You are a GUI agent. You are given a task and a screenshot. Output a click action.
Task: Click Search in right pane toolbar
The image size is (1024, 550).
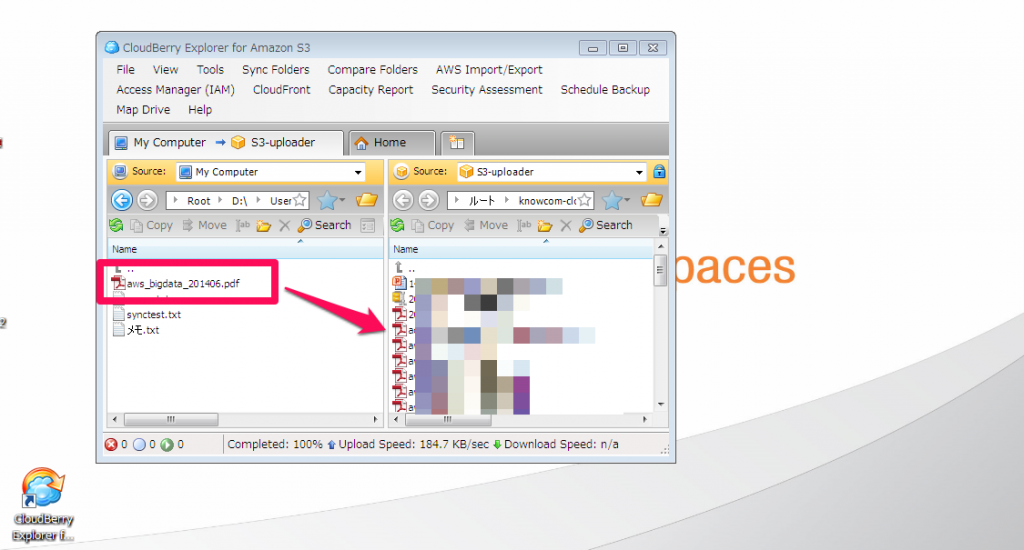606,225
